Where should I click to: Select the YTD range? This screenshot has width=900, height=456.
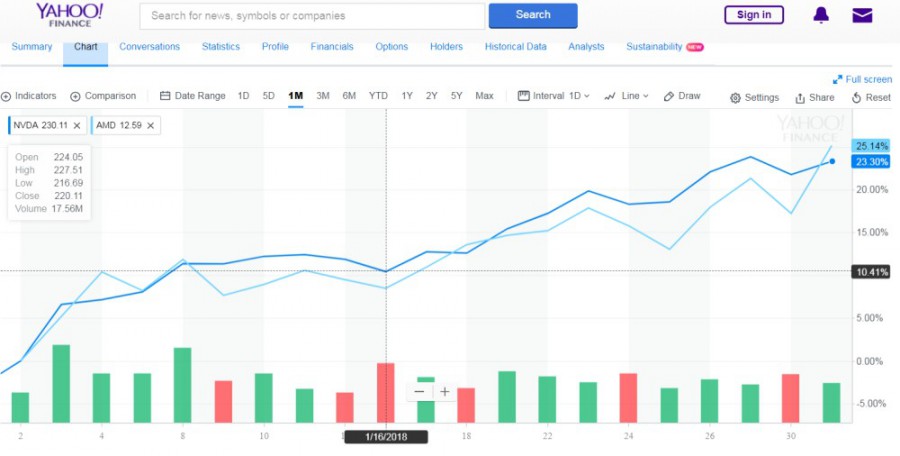(378, 96)
